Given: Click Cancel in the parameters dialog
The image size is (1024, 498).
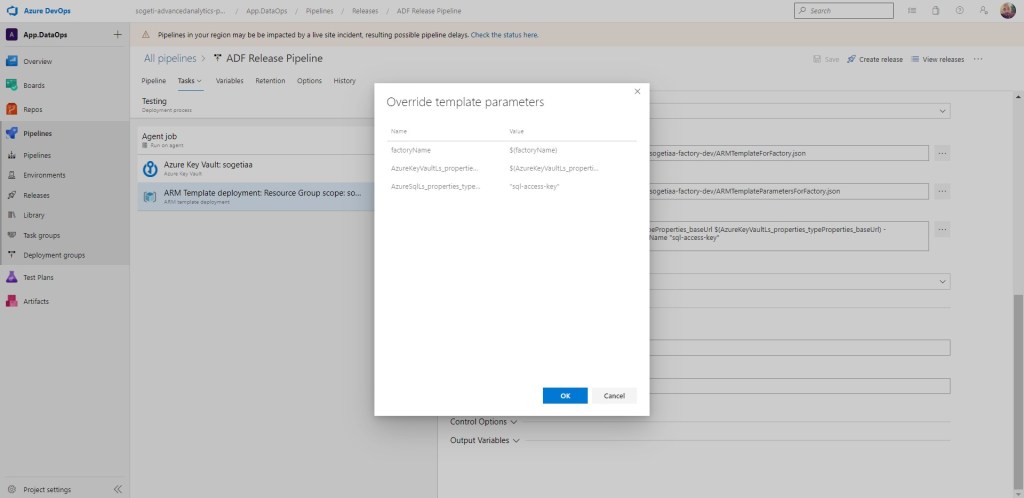Looking at the screenshot, I should [614, 396].
